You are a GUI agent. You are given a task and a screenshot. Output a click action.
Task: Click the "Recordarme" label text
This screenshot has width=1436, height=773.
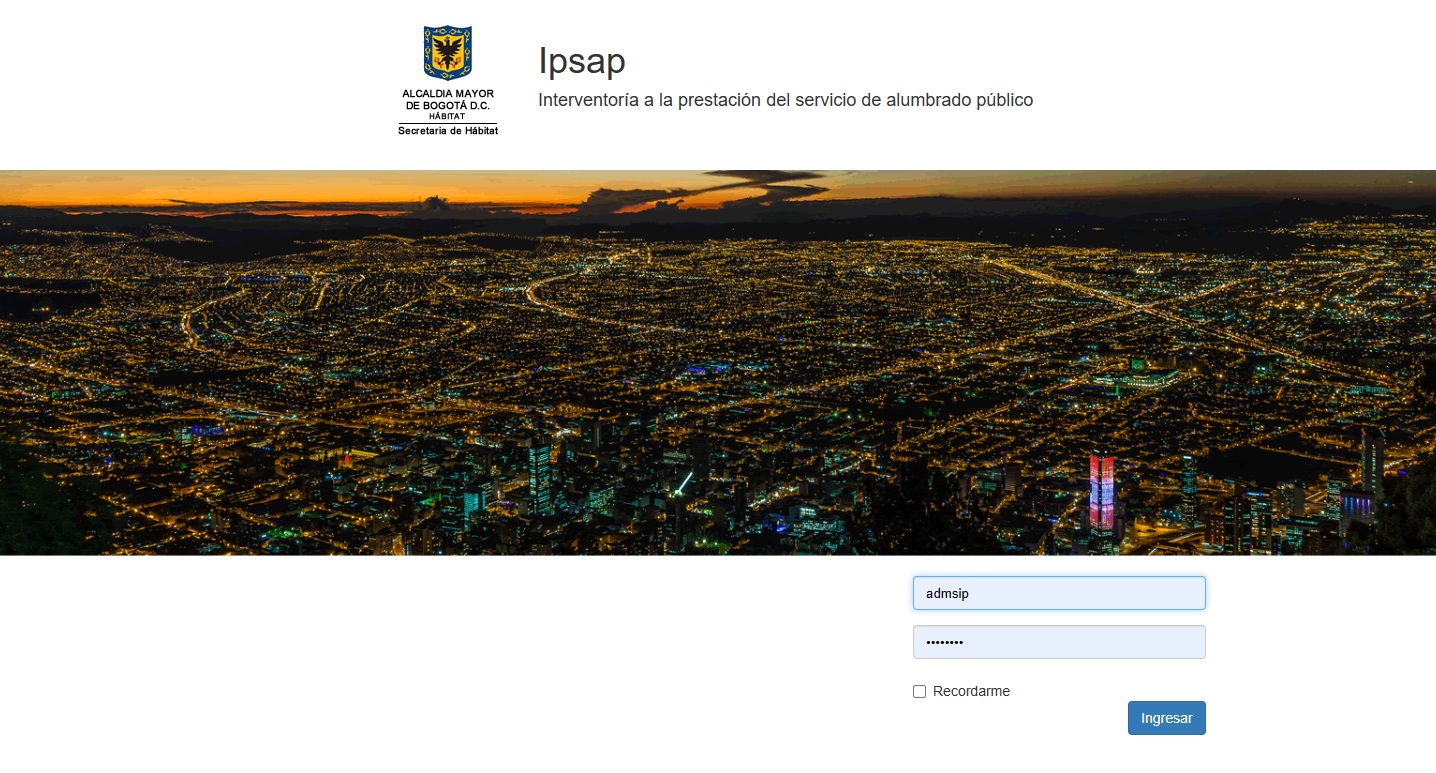coord(971,691)
